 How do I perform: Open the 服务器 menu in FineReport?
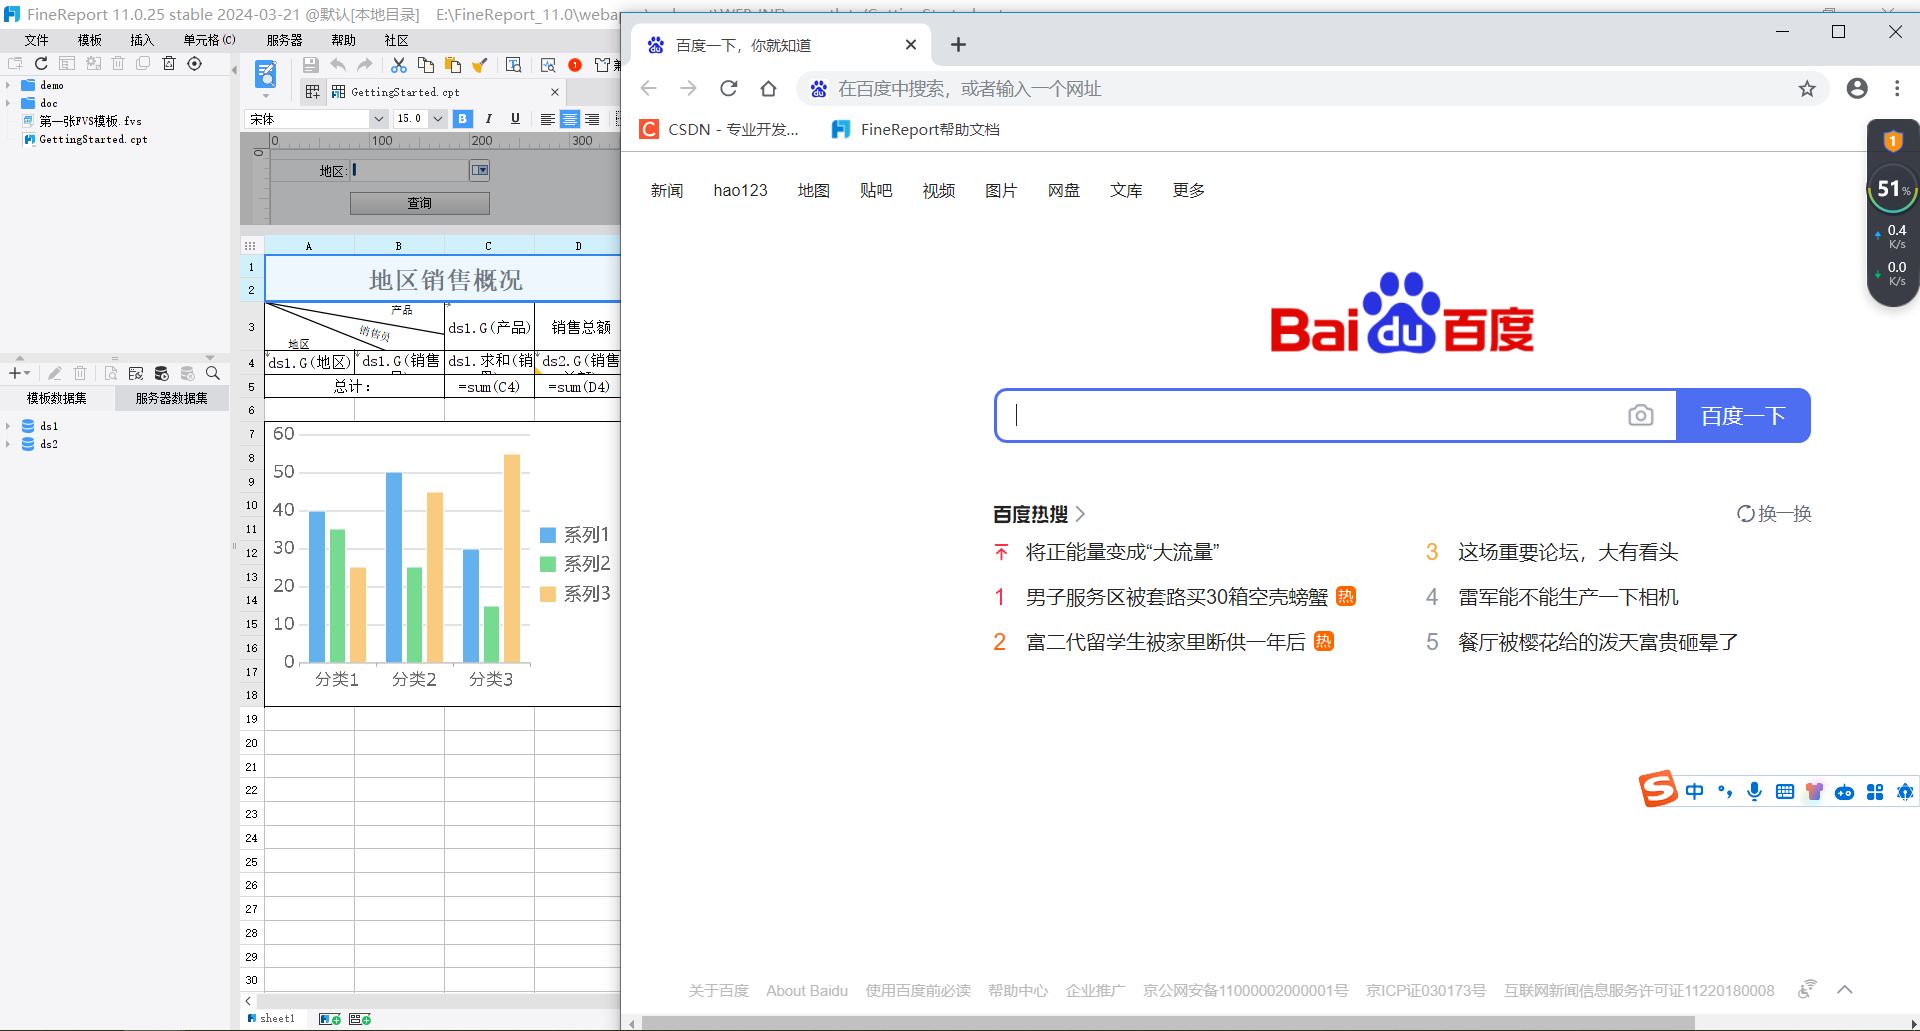coord(285,40)
